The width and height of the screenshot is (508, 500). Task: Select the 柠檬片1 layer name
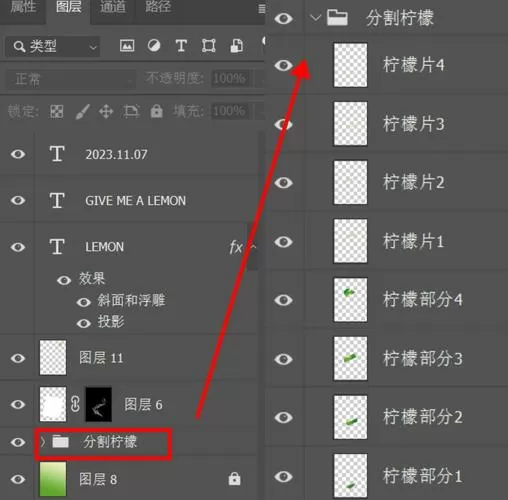414,241
